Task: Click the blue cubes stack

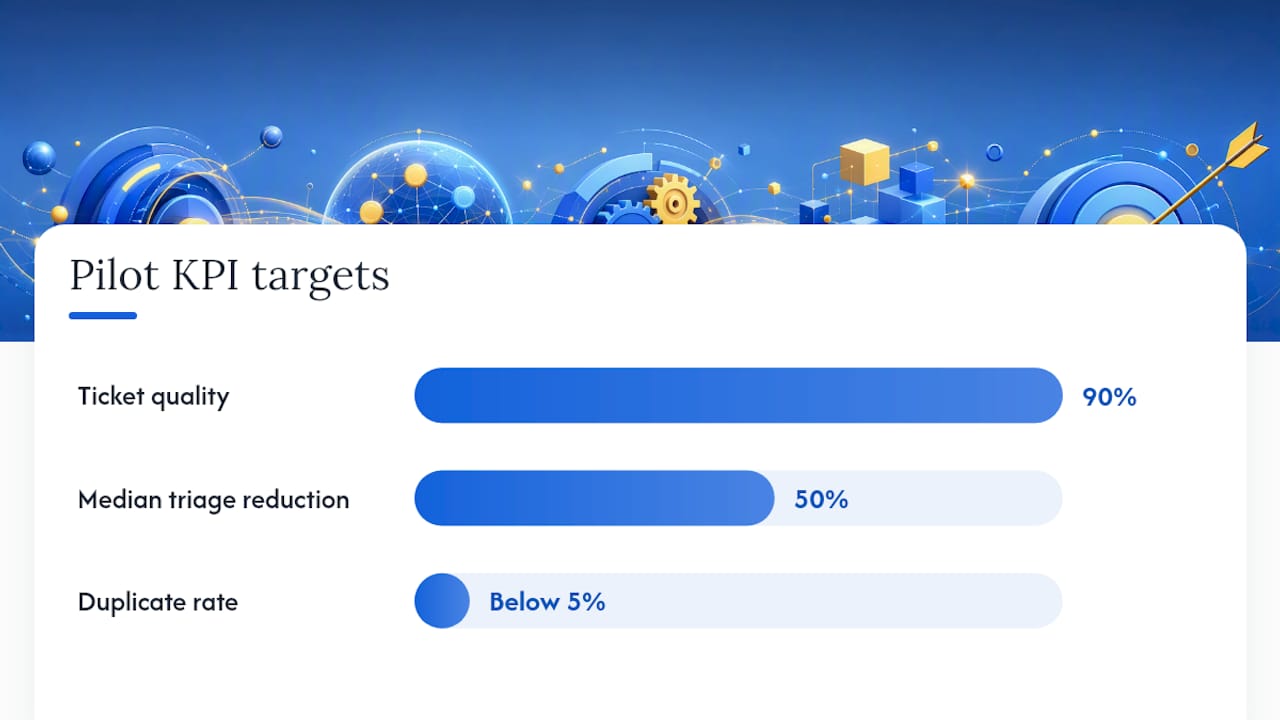Action: coord(908,196)
